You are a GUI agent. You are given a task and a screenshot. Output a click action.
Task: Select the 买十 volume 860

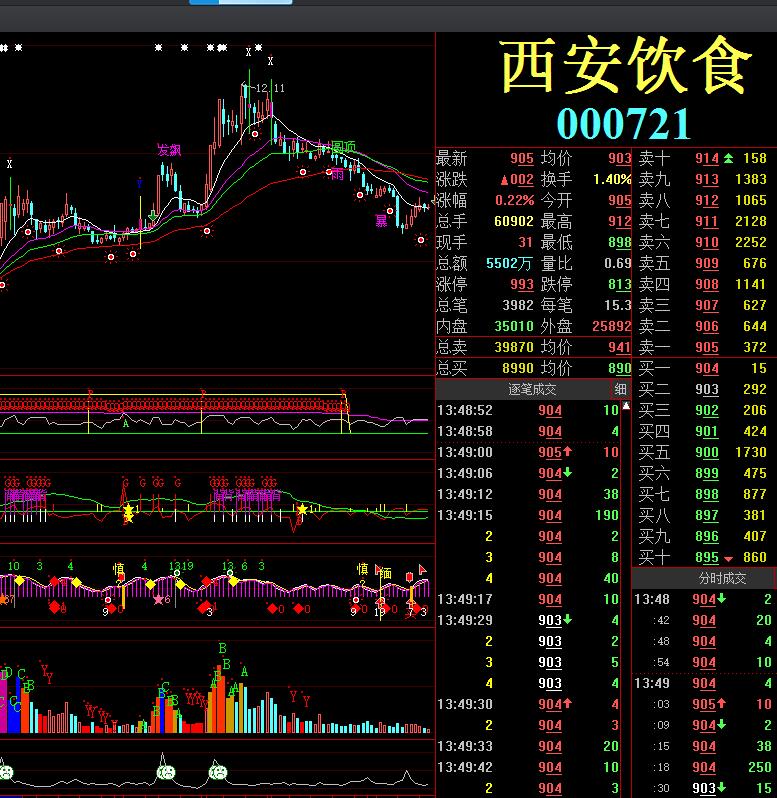754,557
